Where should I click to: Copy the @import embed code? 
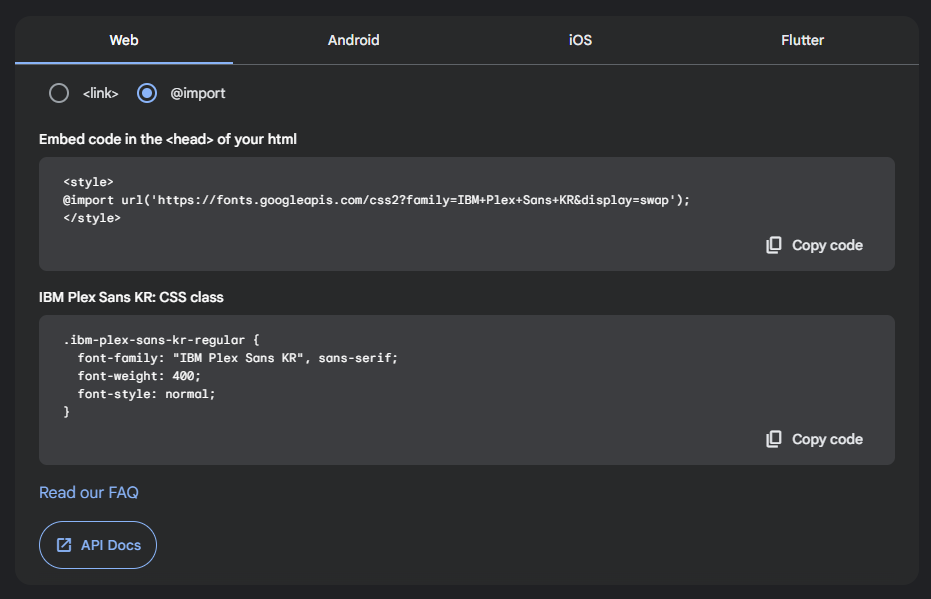(x=814, y=245)
